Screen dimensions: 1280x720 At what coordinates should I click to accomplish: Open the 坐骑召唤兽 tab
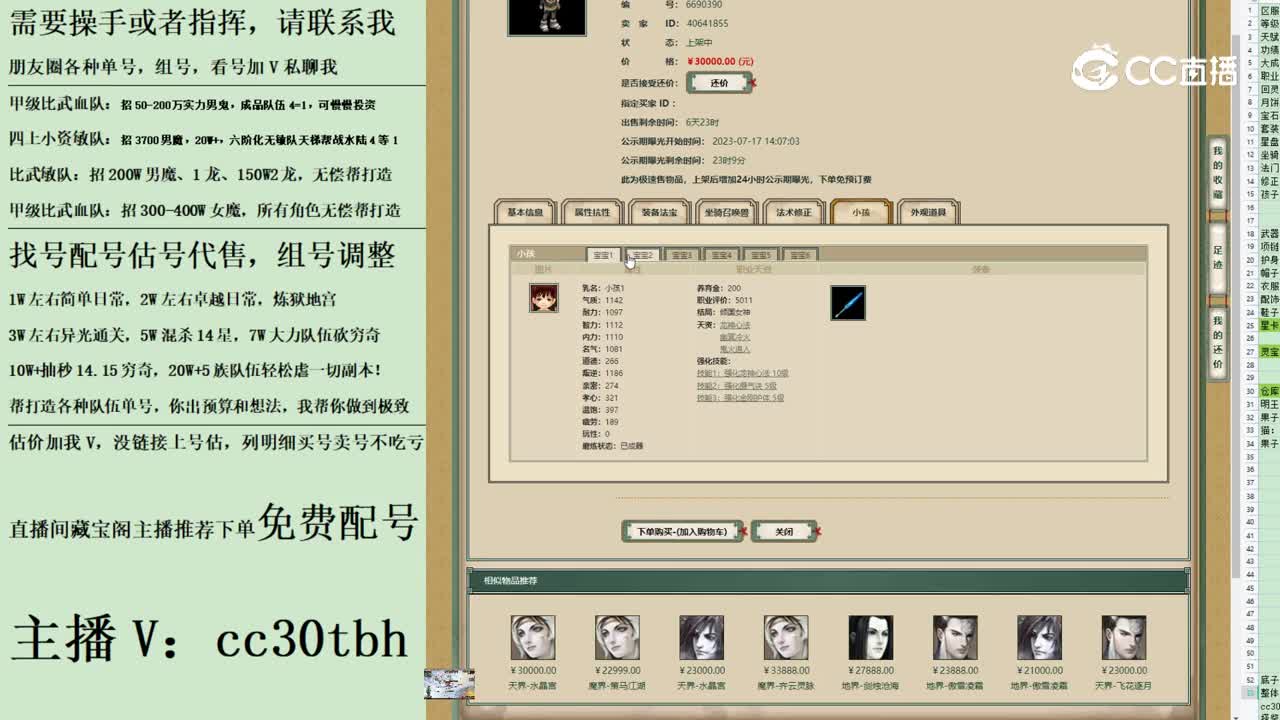727,211
